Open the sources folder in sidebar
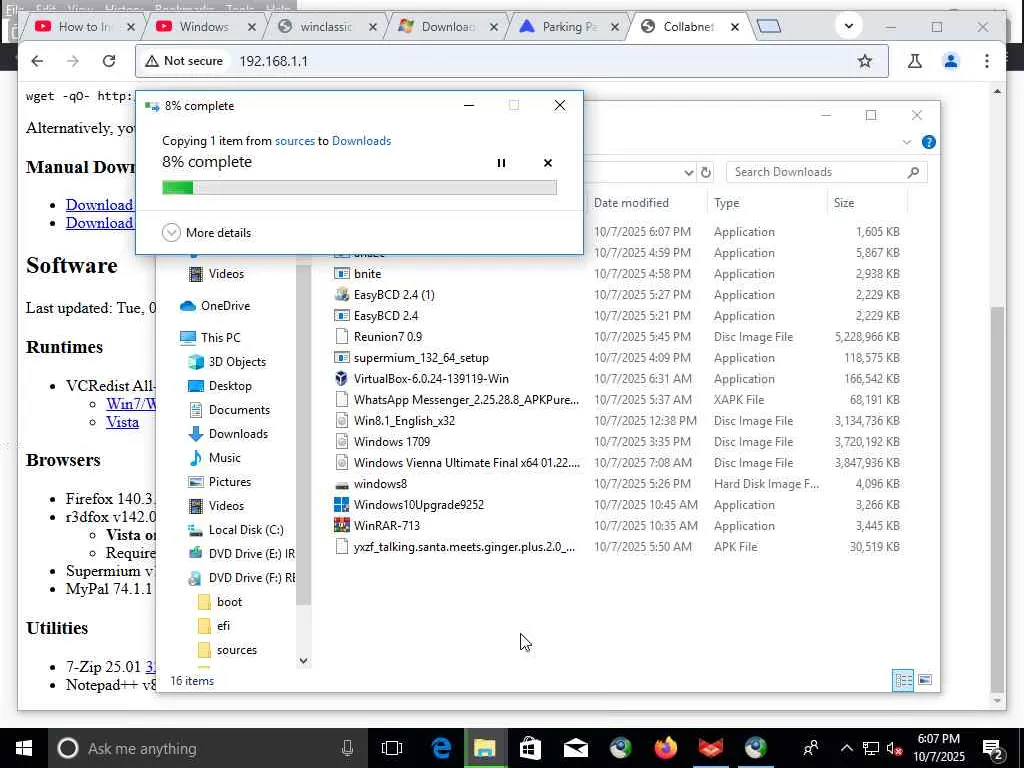Viewport: 1024px width, 768px height. 236,650
